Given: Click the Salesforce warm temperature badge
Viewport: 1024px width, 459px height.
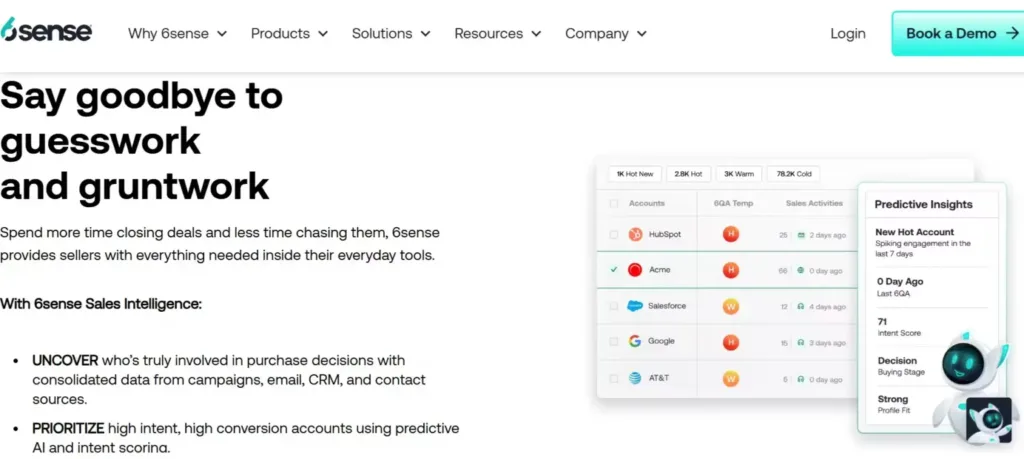Looking at the screenshot, I should (731, 306).
